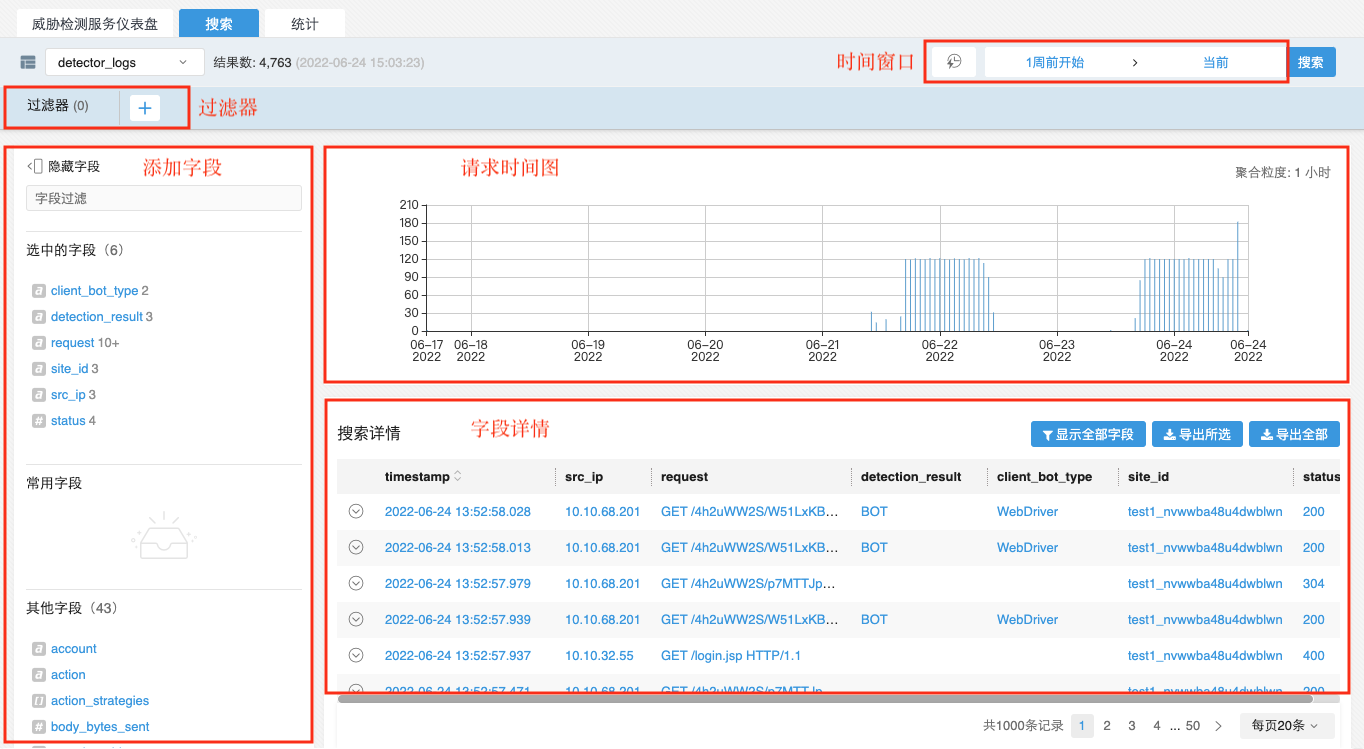Click IP 10.10.32.55 in the table

click(x=599, y=655)
